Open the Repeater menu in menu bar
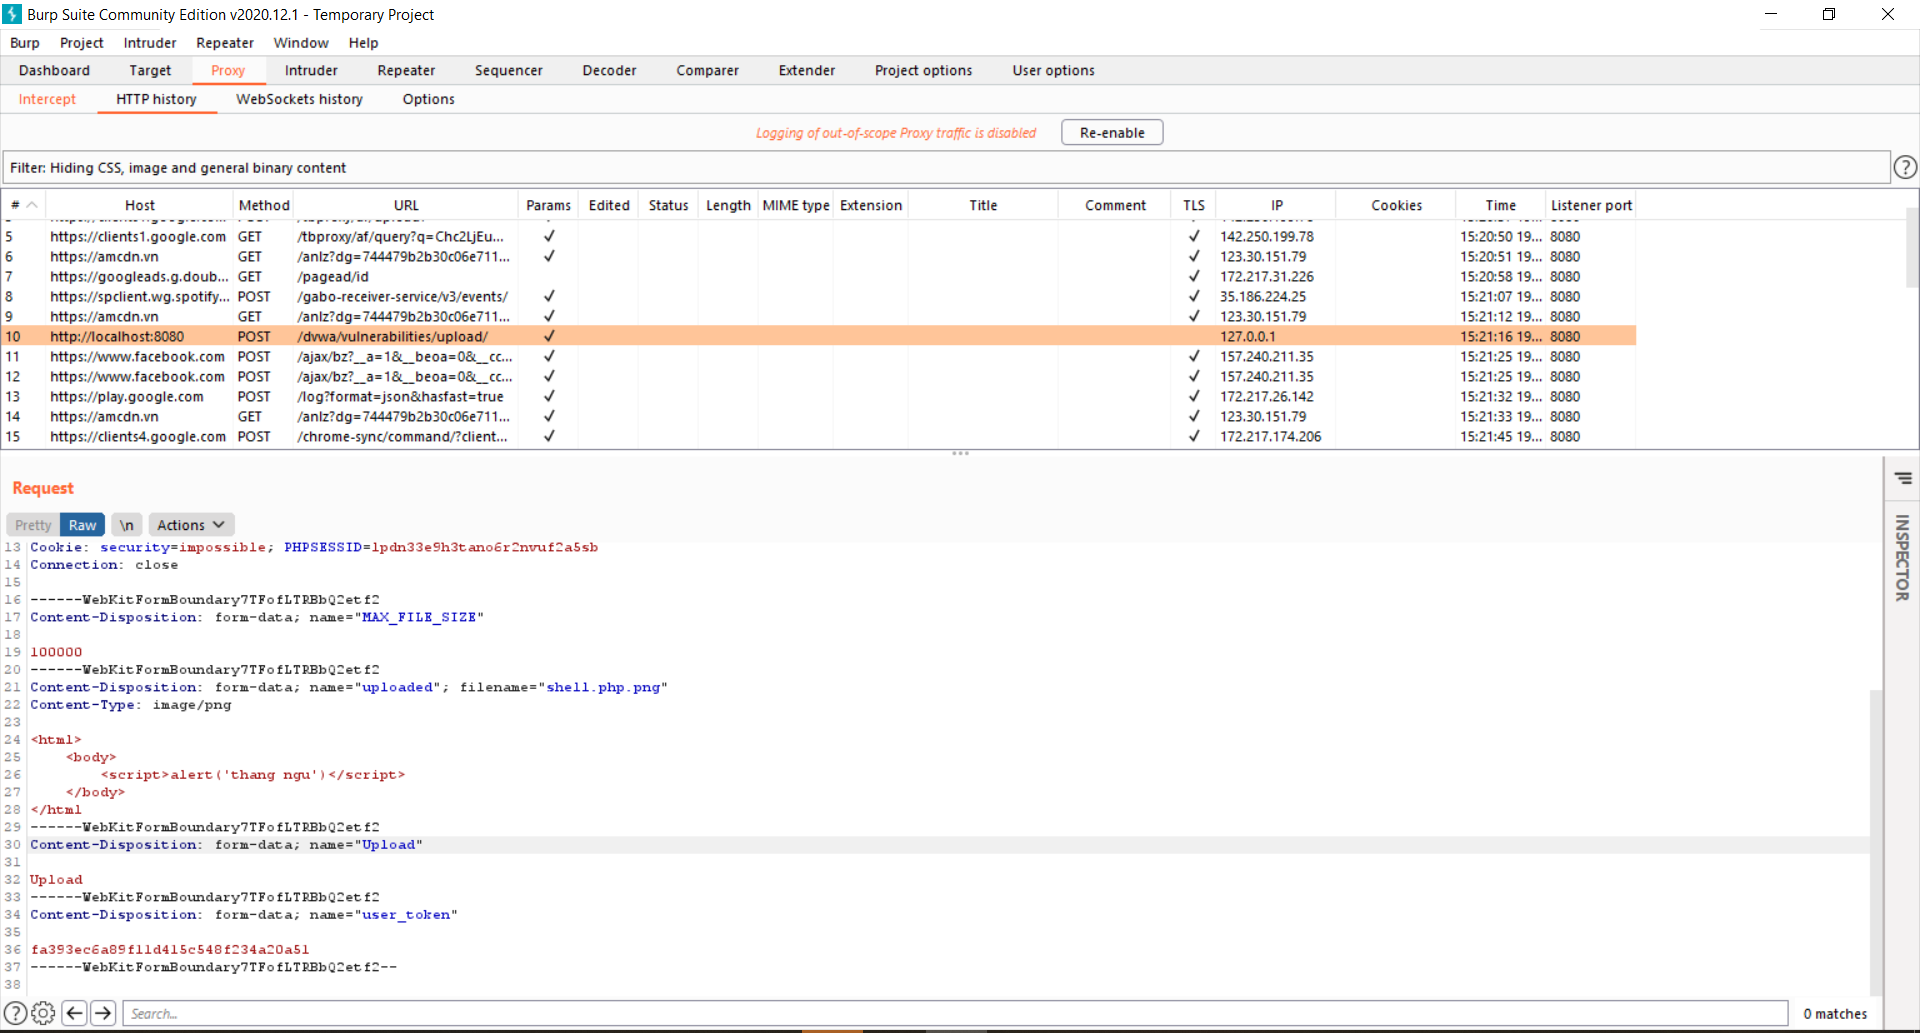This screenshot has width=1920, height=1033. 225,43
